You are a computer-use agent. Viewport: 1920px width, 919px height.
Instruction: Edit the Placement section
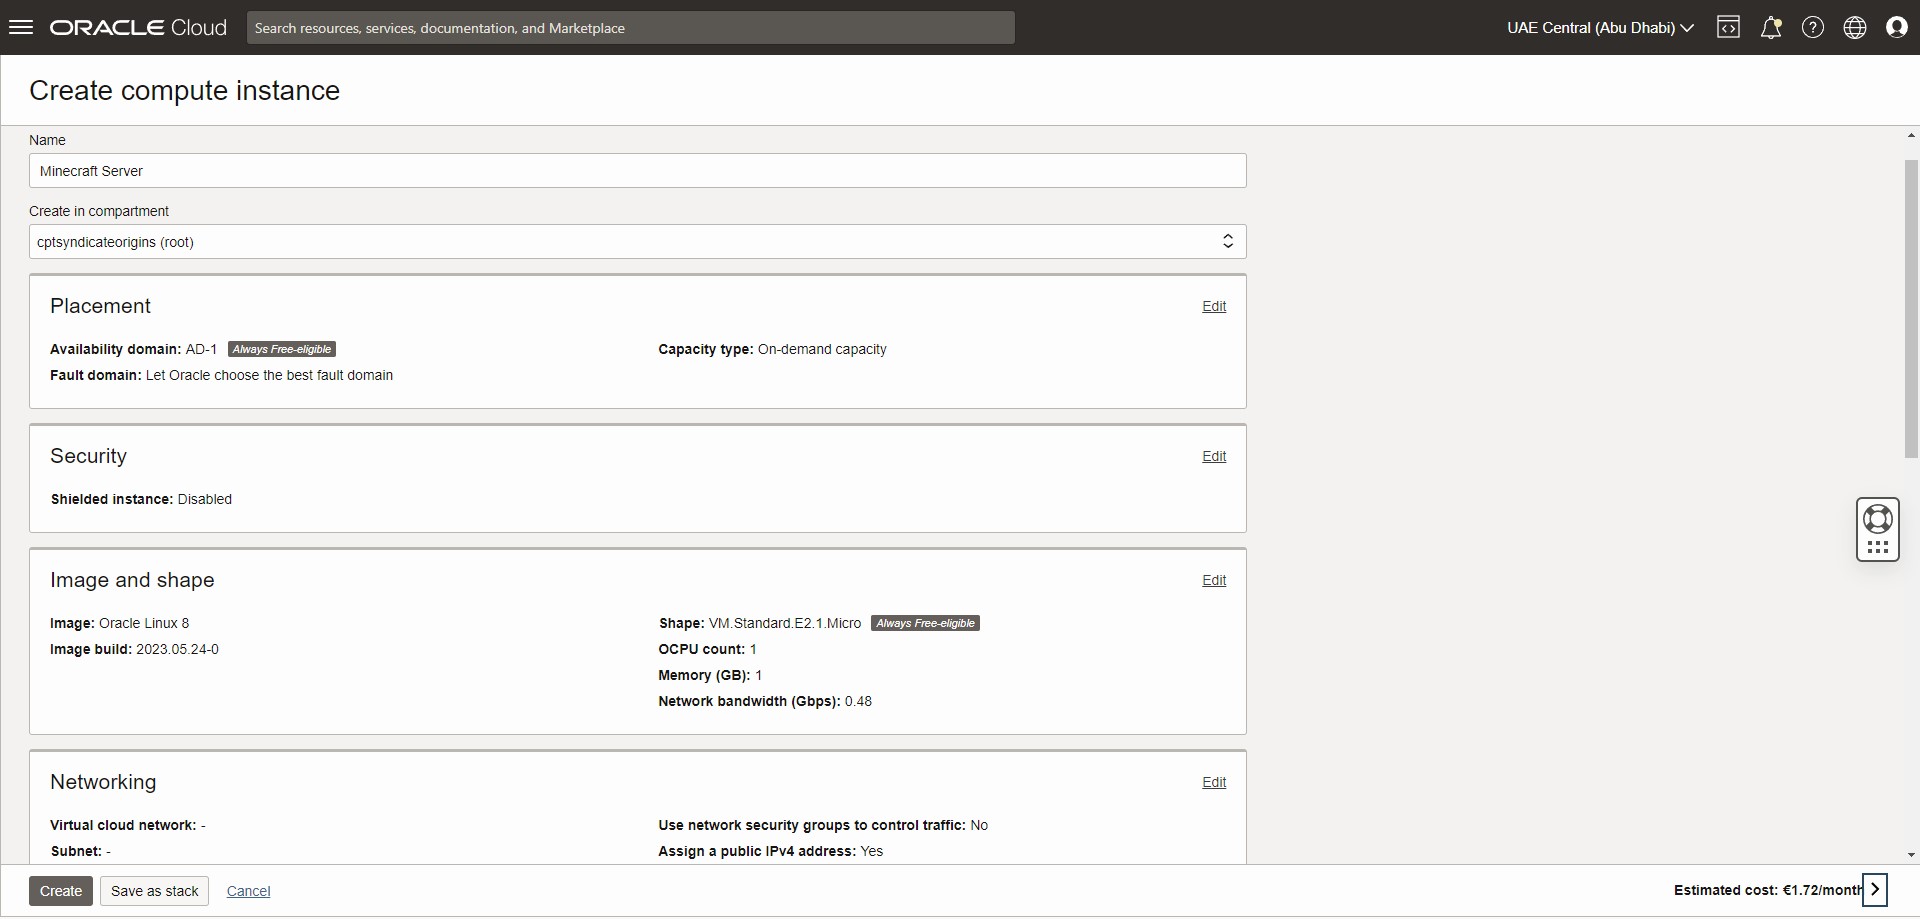1213,306
